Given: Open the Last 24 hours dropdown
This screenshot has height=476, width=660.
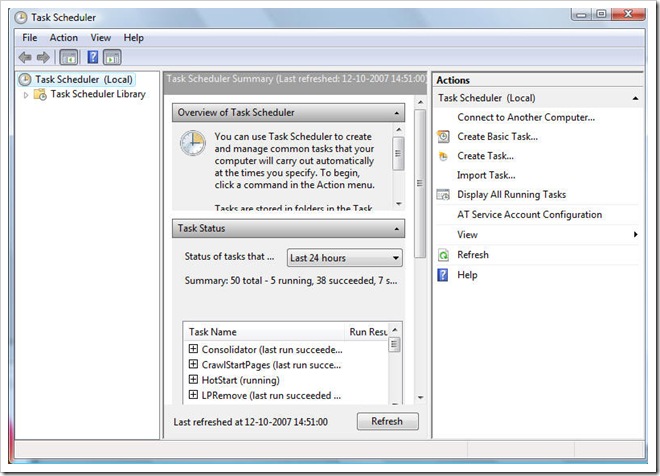Looking at the screenshot, I should click(x=344, y=258).
